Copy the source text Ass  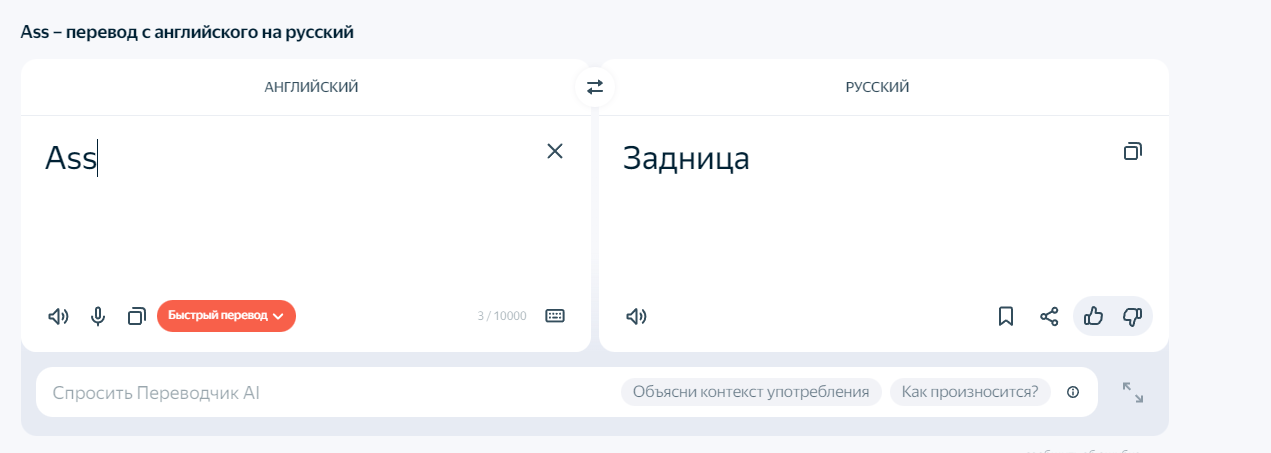pyautogui.click(x=137, y=316)
